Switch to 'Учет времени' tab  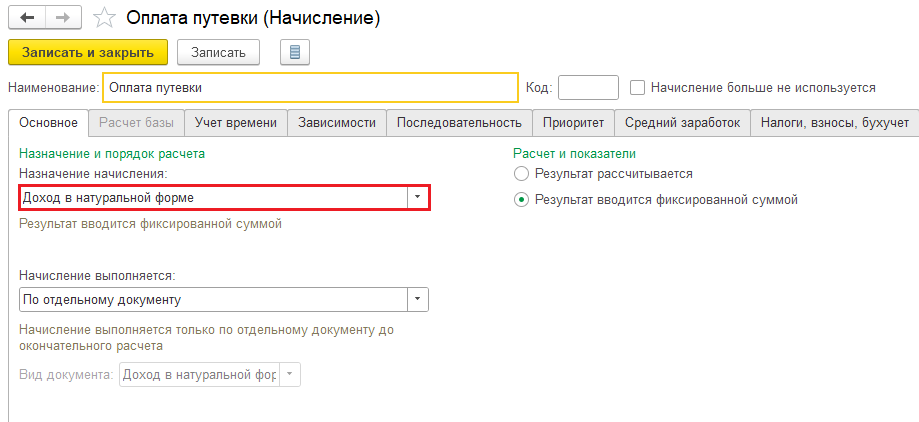[236, 123]
